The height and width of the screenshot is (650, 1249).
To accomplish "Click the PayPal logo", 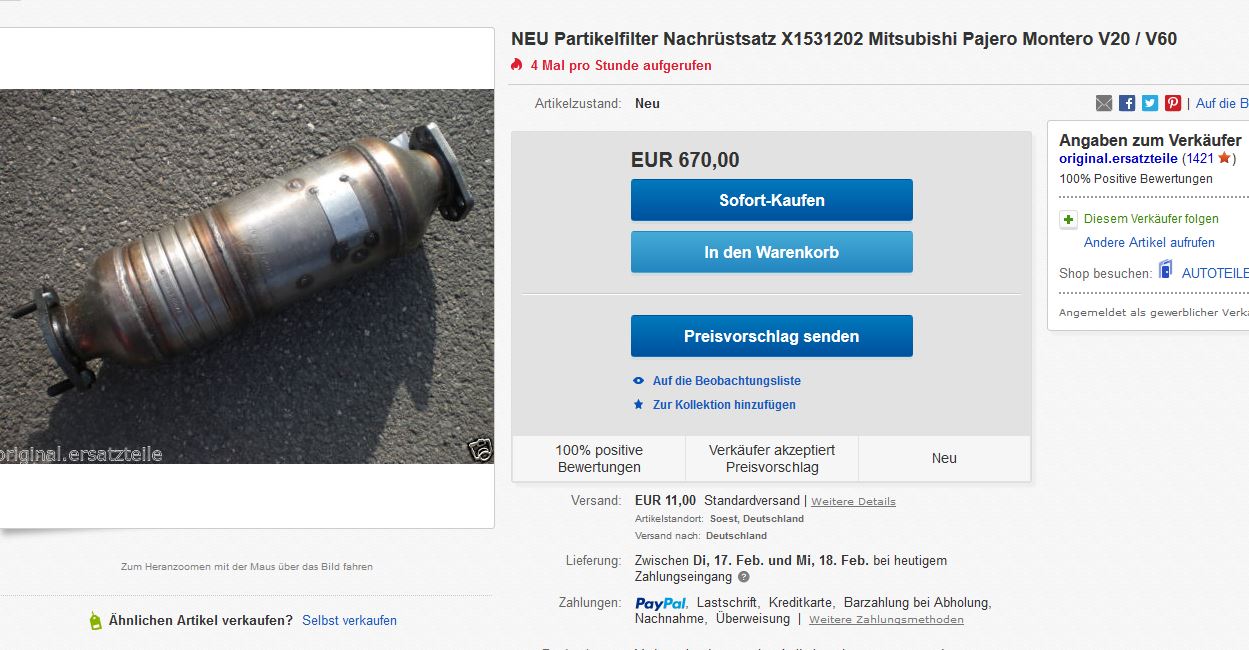I will coord(660,603).
